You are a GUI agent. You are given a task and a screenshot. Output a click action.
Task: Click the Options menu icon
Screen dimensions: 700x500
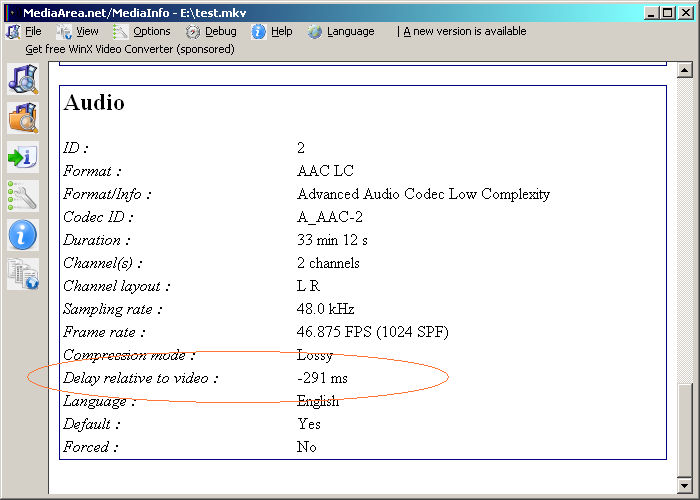coord(120,32)
